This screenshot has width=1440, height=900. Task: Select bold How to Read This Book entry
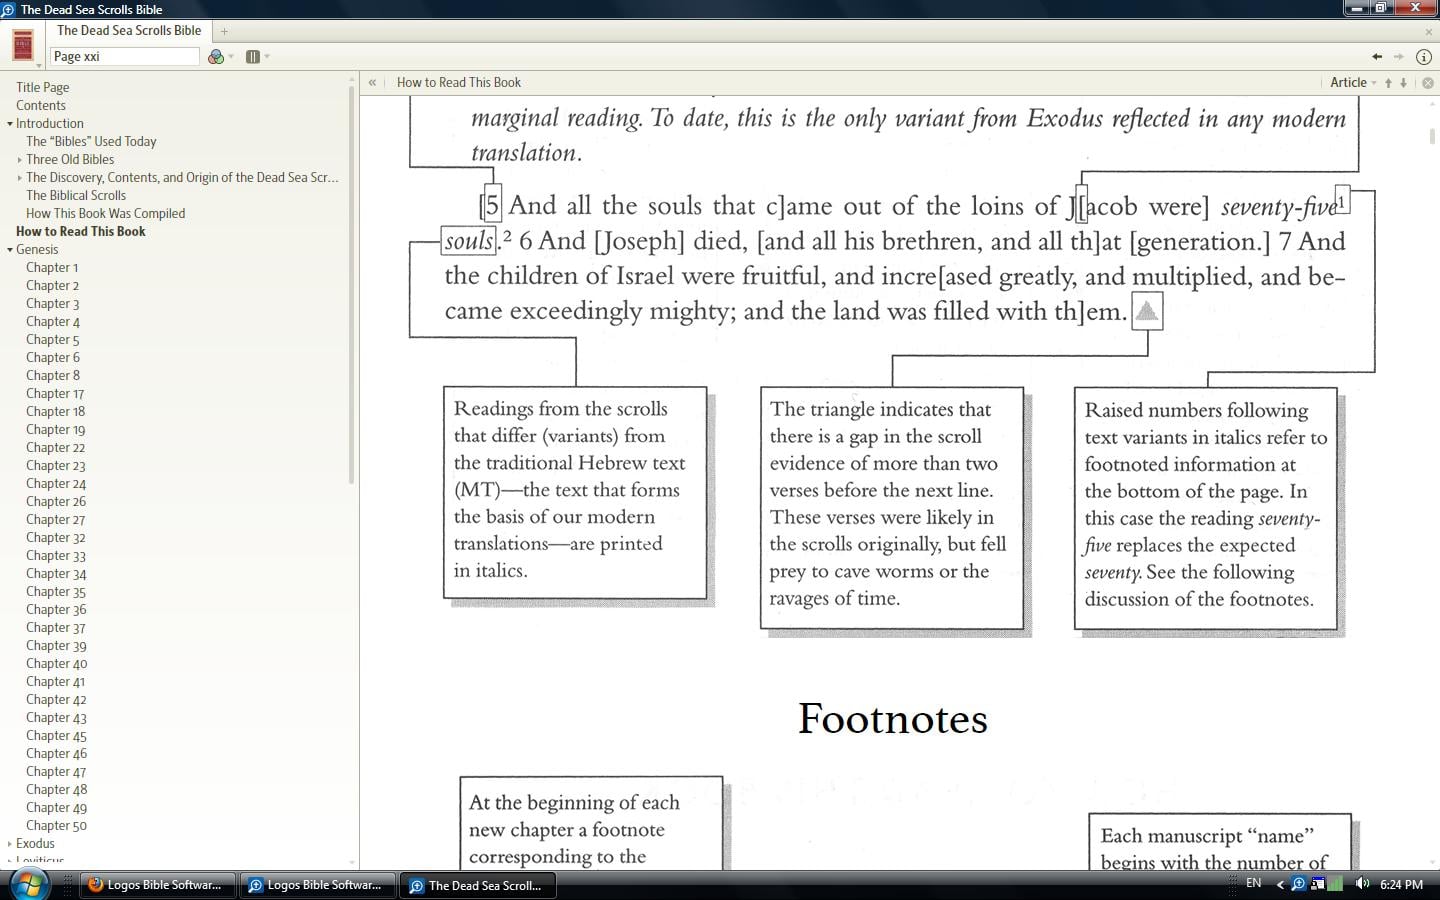81,232
